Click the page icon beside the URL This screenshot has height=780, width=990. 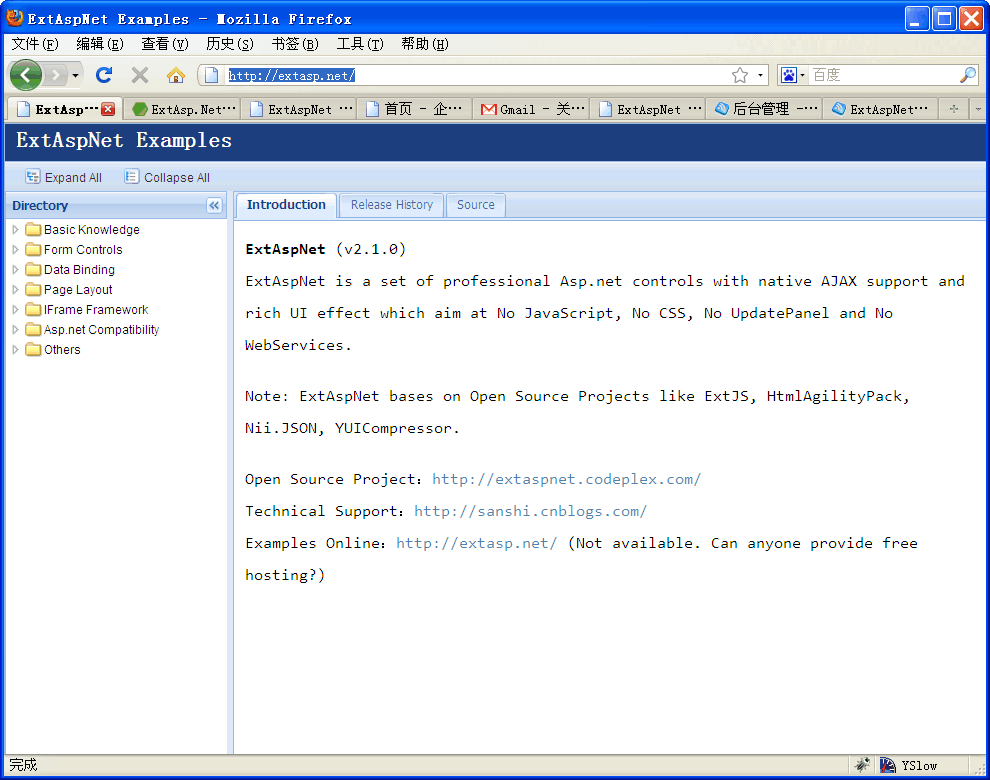tap(212, 76)
